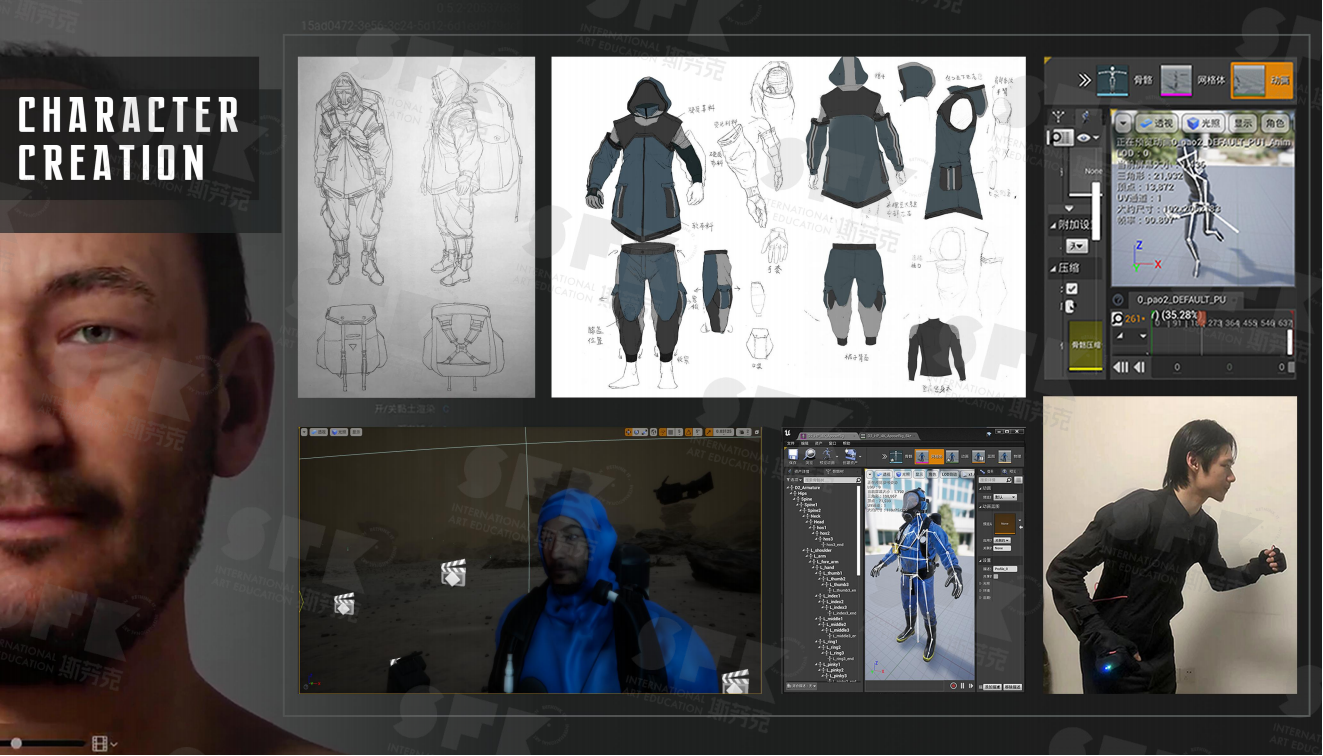The image size is (1323, 756).
Task: Click the center clapperboard sequence icon in scene
Action: 453,573
